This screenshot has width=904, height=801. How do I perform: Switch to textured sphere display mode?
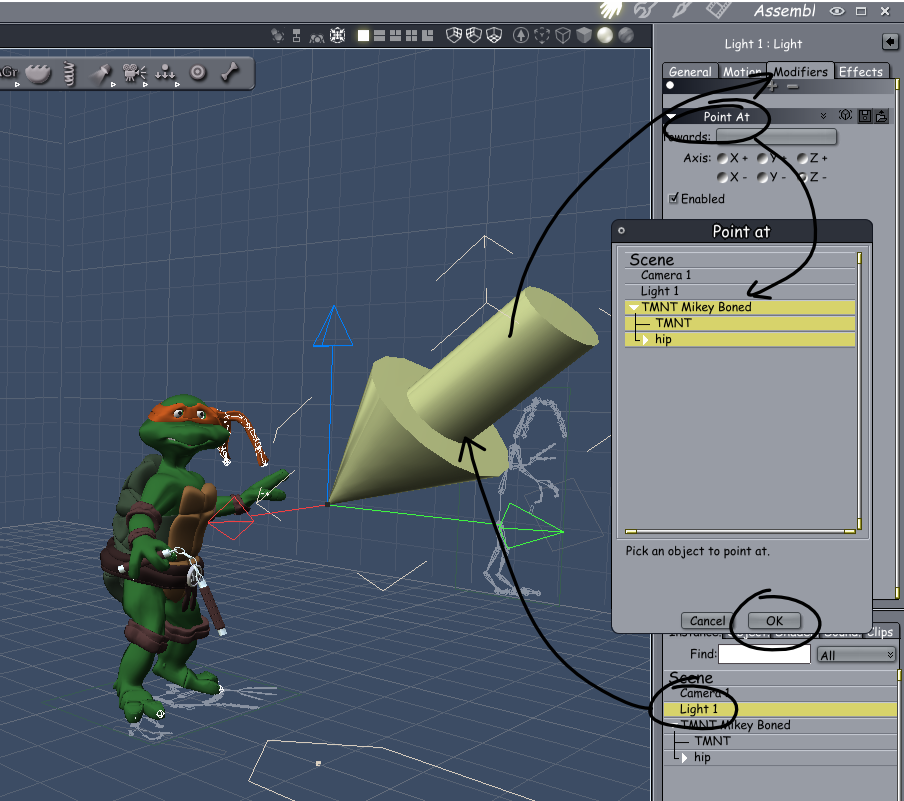(x=626, y=36)
